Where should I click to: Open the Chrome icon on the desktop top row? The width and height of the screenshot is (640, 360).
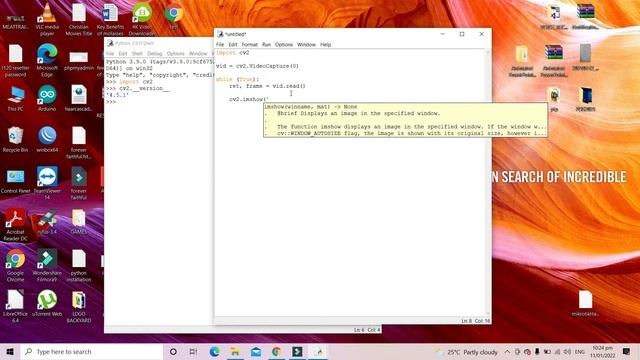(174, 16)
